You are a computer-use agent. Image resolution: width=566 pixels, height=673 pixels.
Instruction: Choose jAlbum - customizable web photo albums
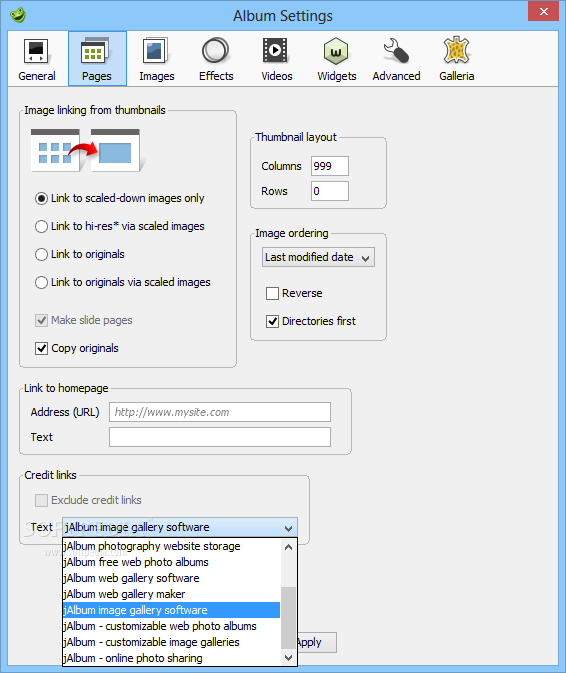click(x=172, y=627)
